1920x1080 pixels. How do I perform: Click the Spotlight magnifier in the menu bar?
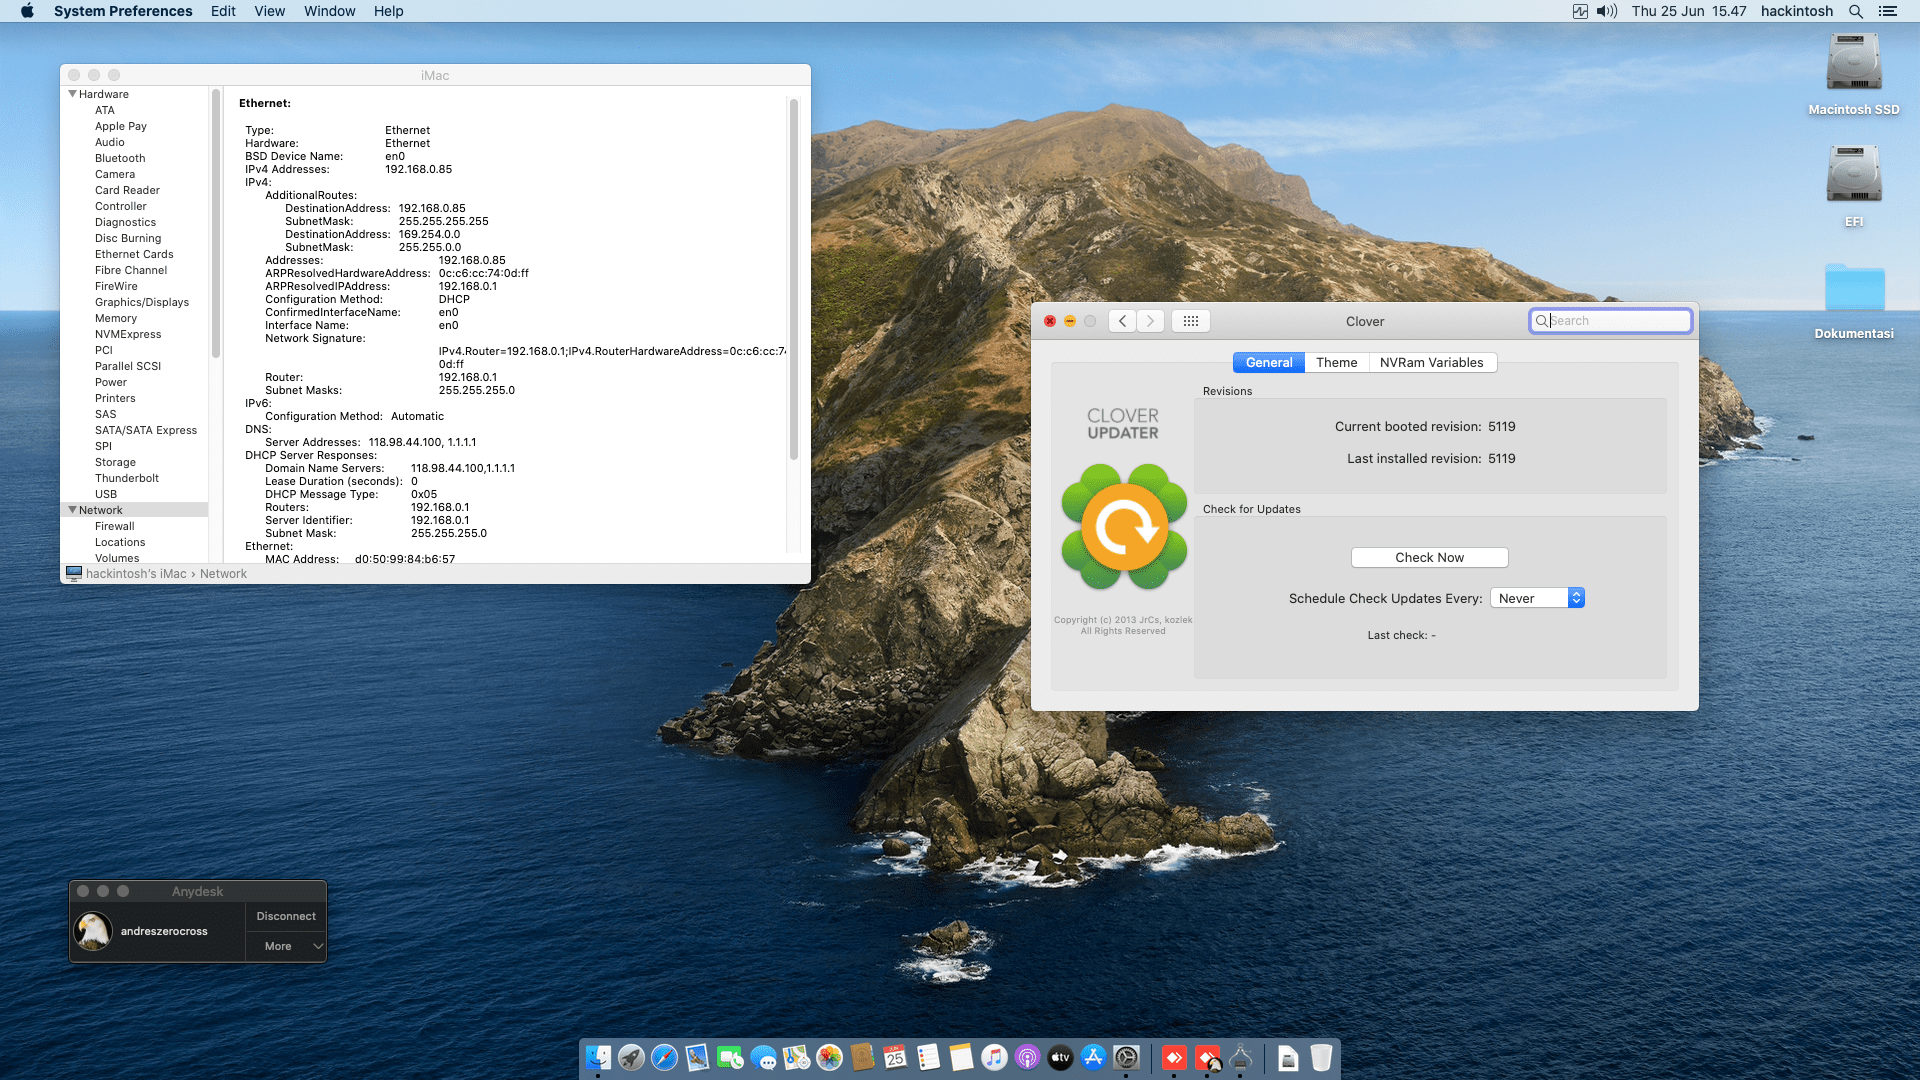pyautogui.click(x=1855, y=11)
